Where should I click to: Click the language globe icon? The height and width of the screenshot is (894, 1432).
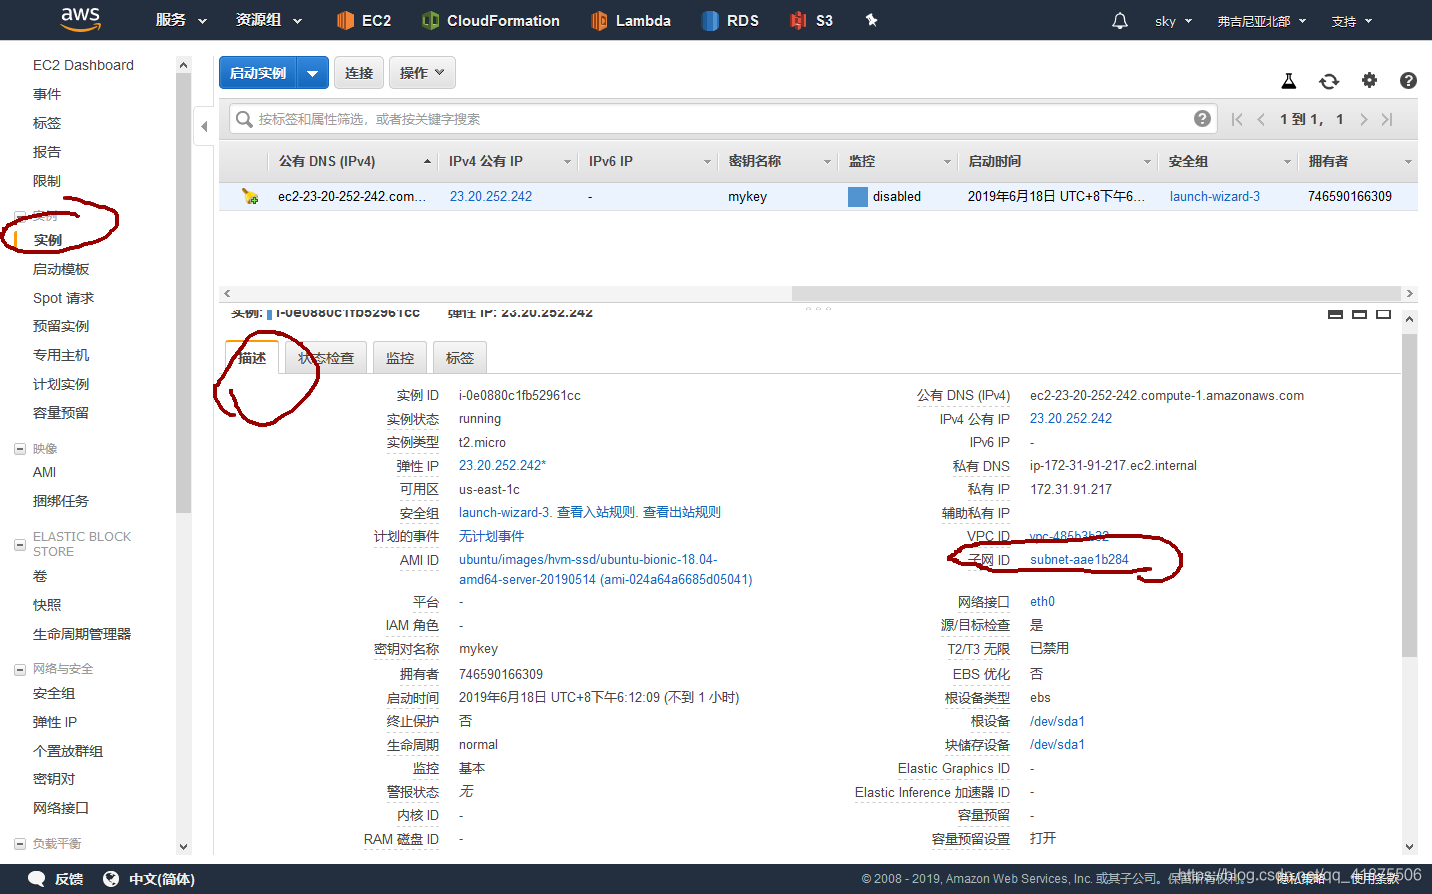(x=111, y=879)
